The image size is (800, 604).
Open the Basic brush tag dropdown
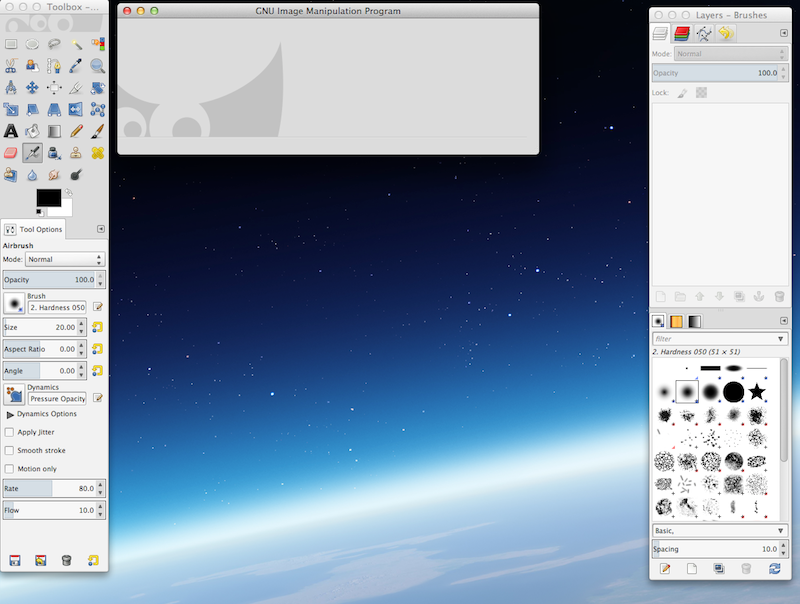click(x=718, y=530)
